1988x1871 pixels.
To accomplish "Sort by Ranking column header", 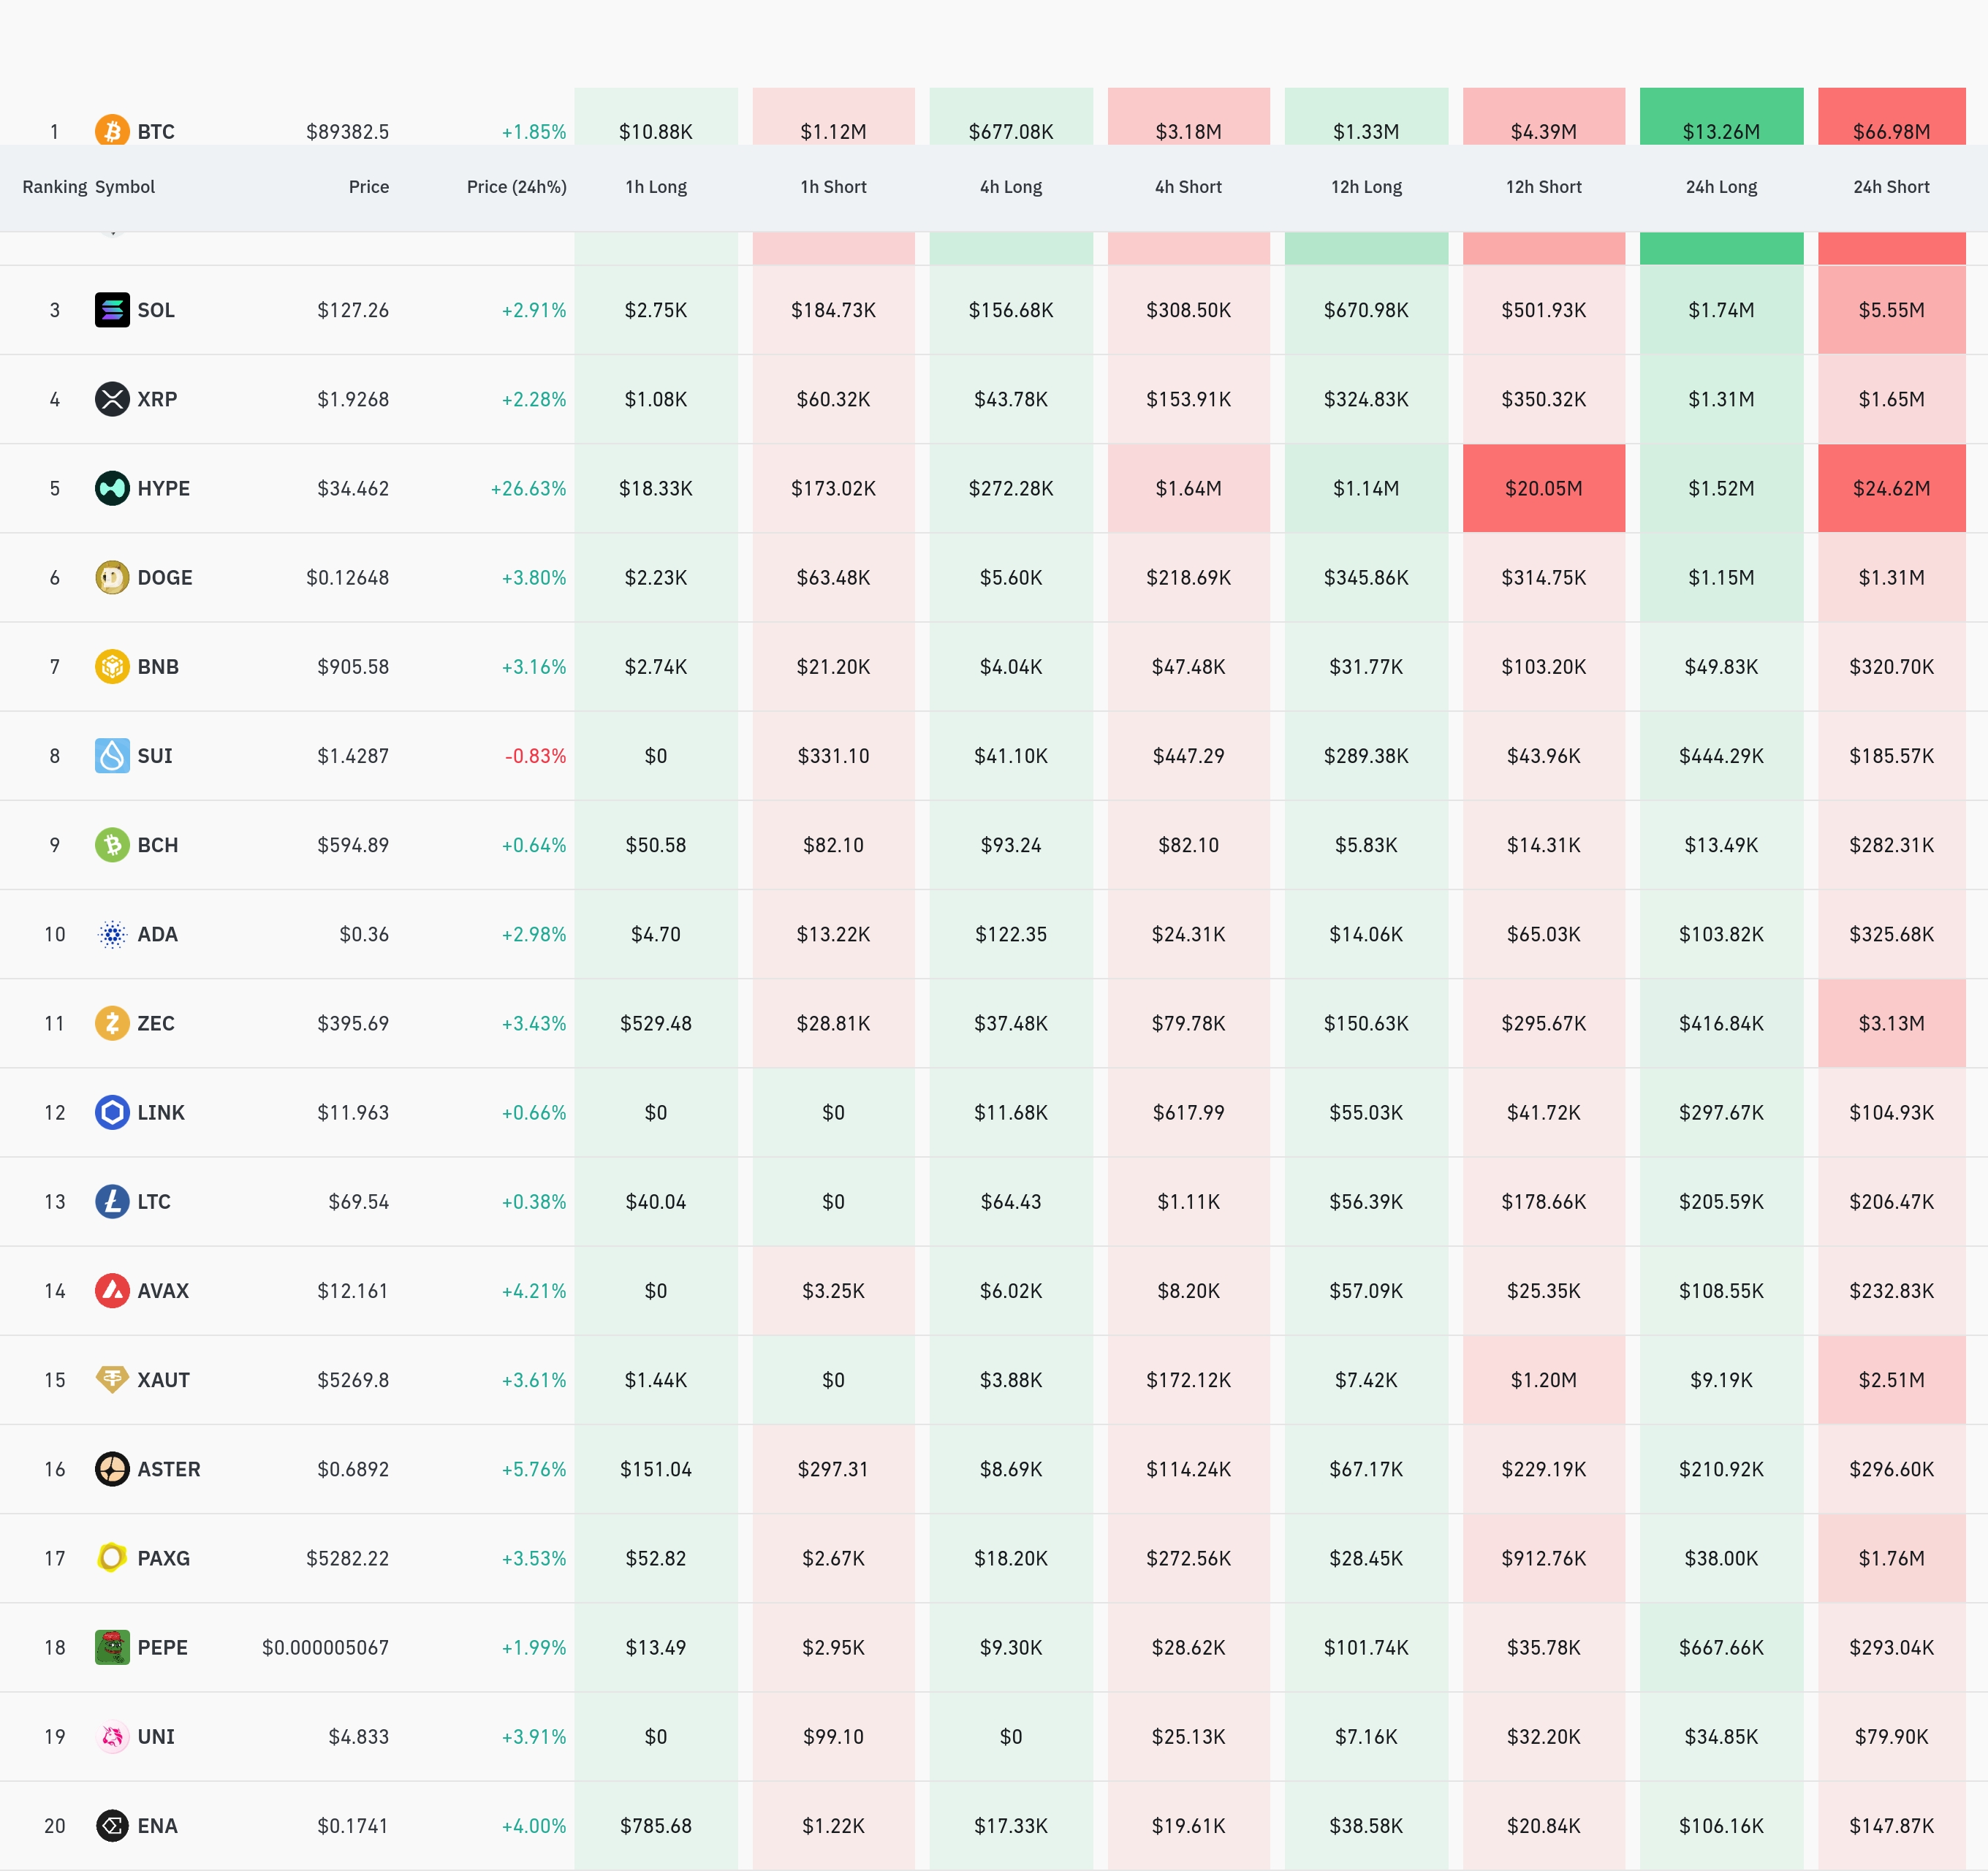I will [x=54, y=187].
